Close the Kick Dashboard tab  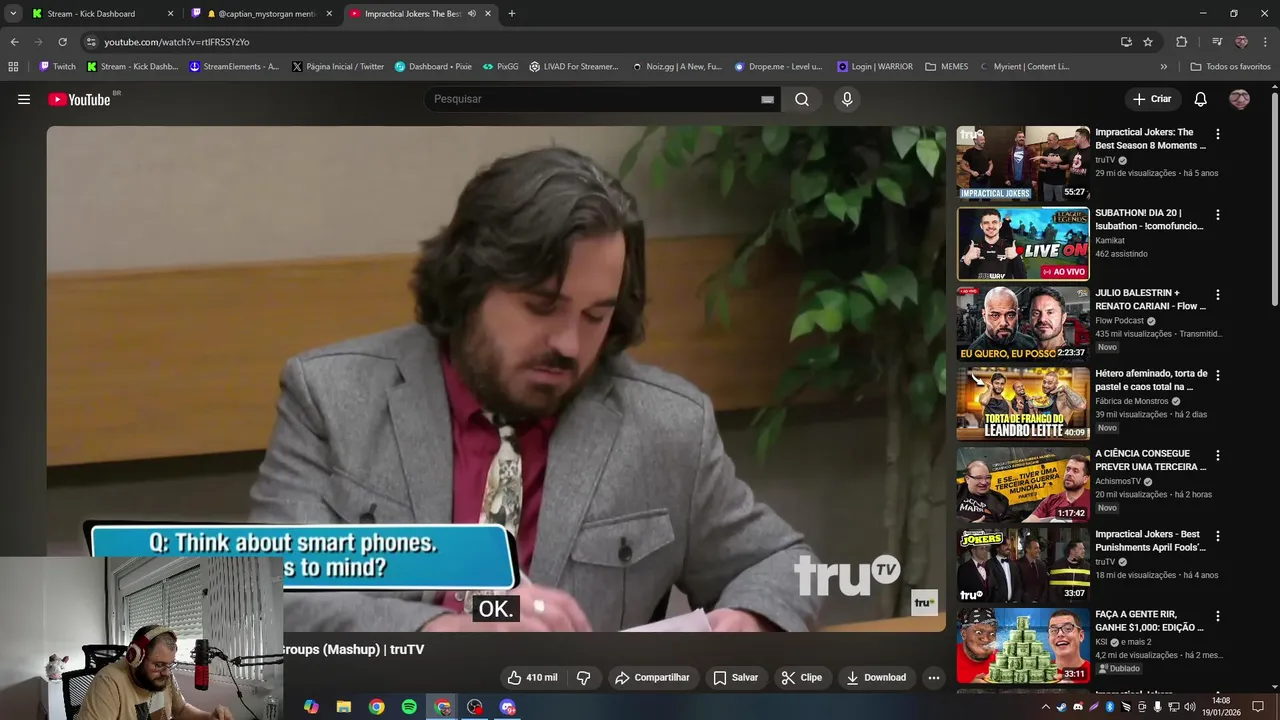coord(170,14)
